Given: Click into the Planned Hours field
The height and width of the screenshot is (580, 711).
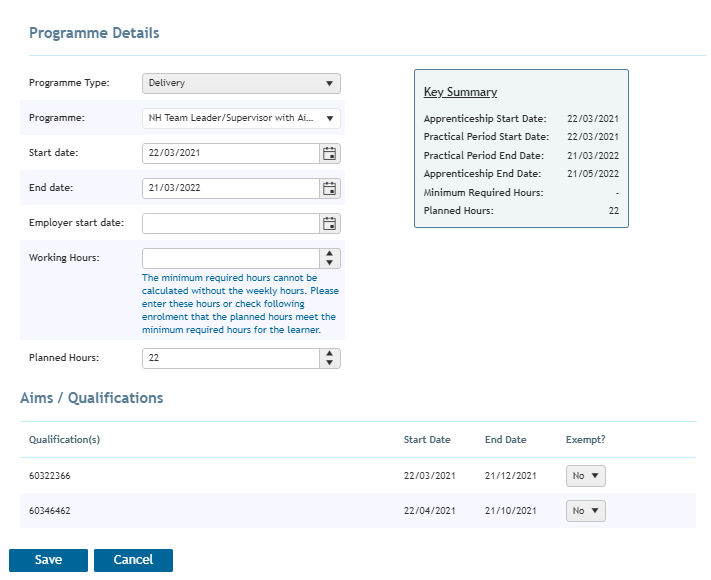Looking at the screenshot, I should tap(231, 358).
